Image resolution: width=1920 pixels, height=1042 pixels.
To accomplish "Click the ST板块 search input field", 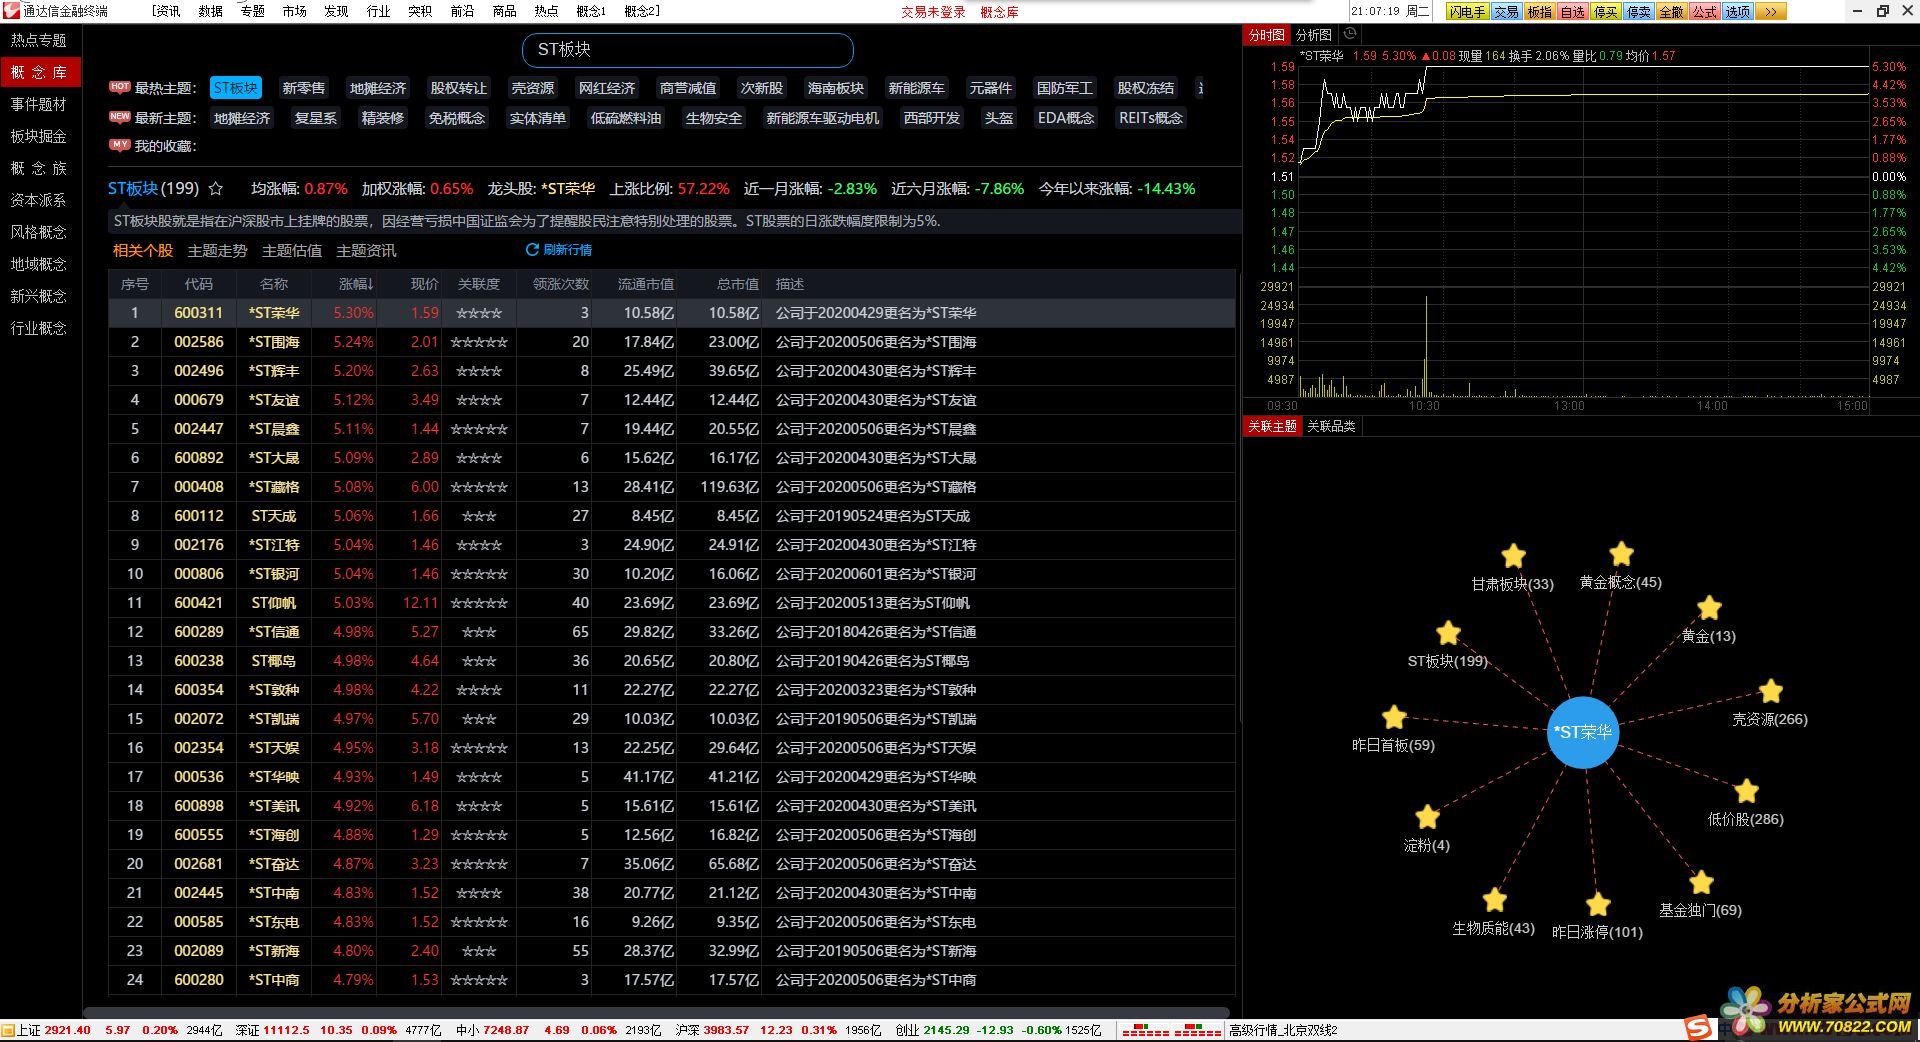I will coord(688,50).
